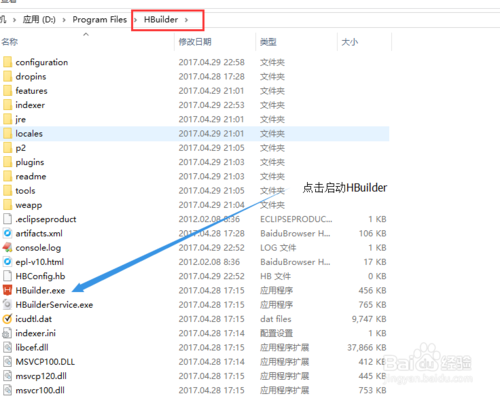Click the HB 文件 type cell
Image resolution: width=500 pixels, height=396 pixels.
(275, 276)
